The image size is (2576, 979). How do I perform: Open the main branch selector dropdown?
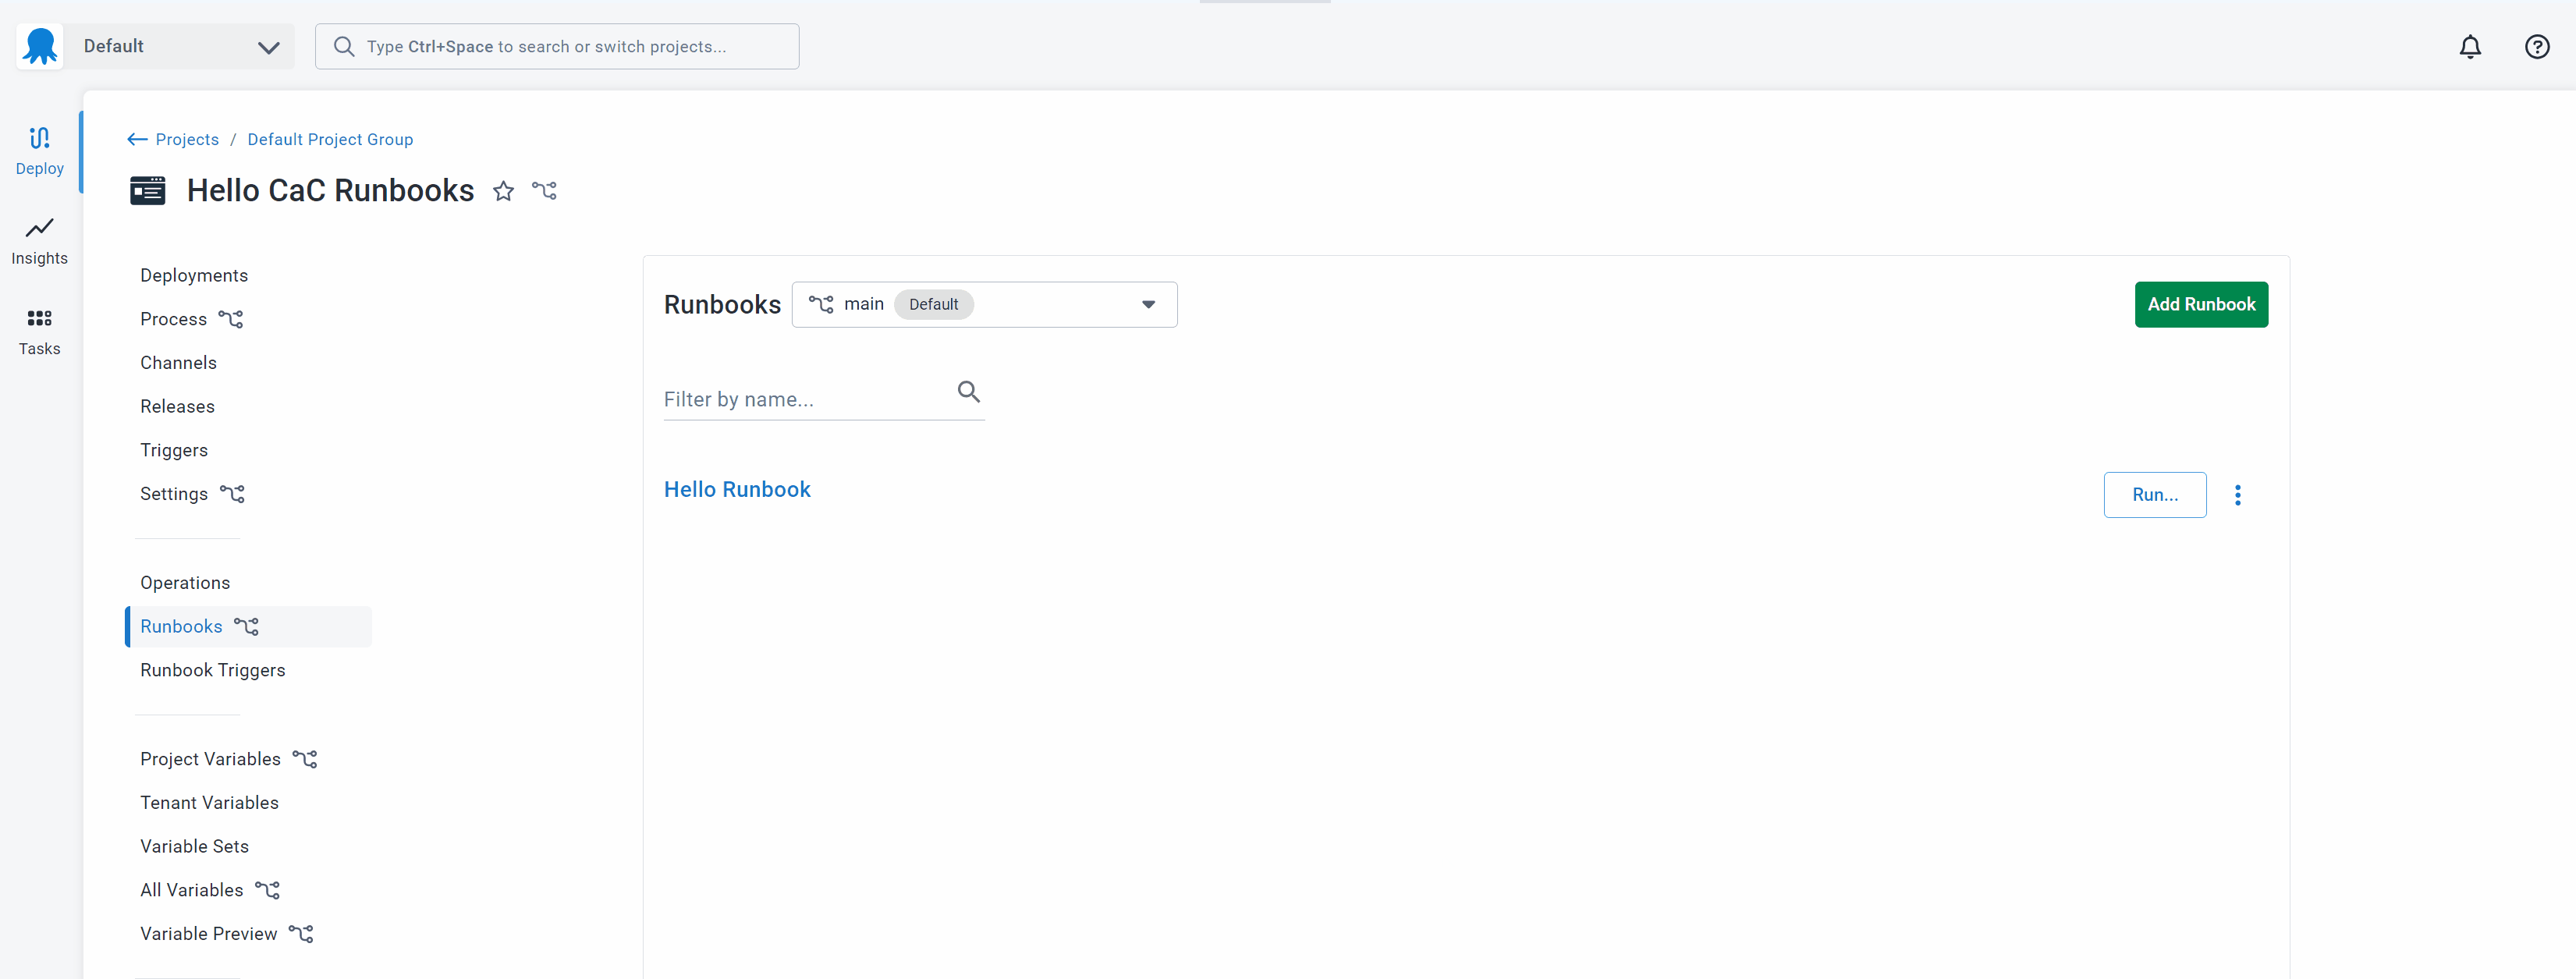1147,304
